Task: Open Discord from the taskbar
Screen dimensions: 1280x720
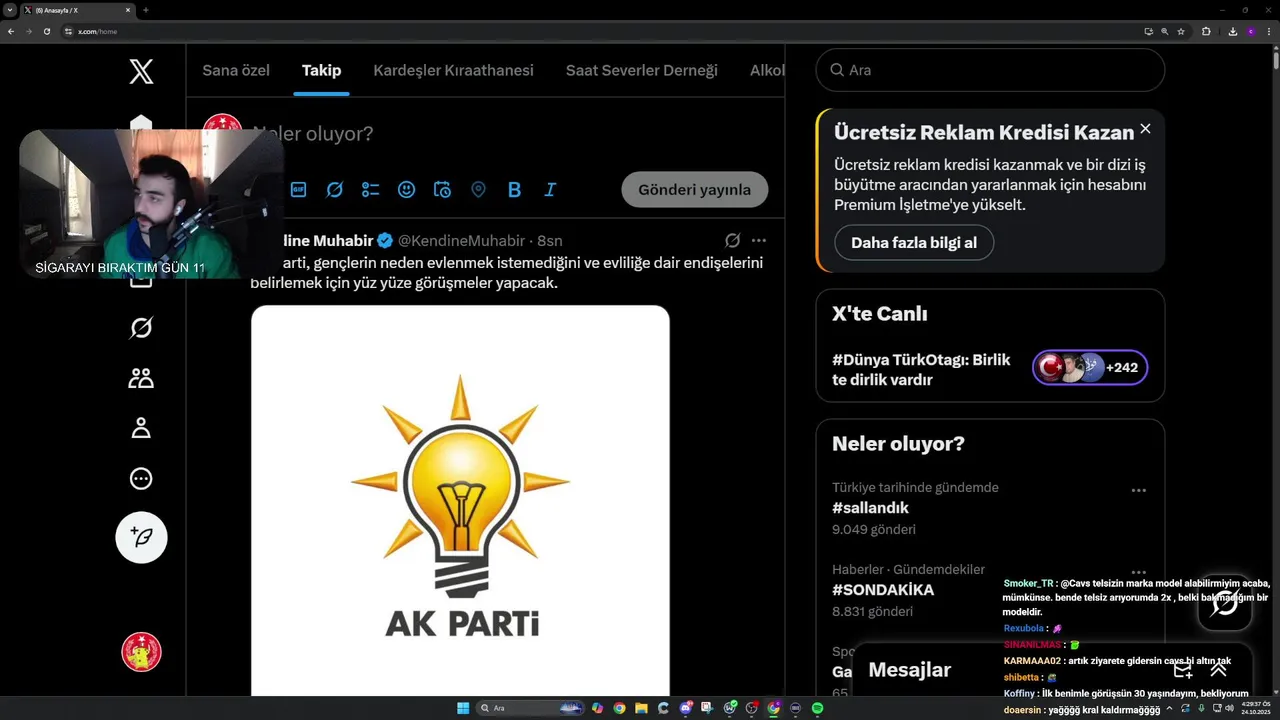Action: tap(686, 708)
